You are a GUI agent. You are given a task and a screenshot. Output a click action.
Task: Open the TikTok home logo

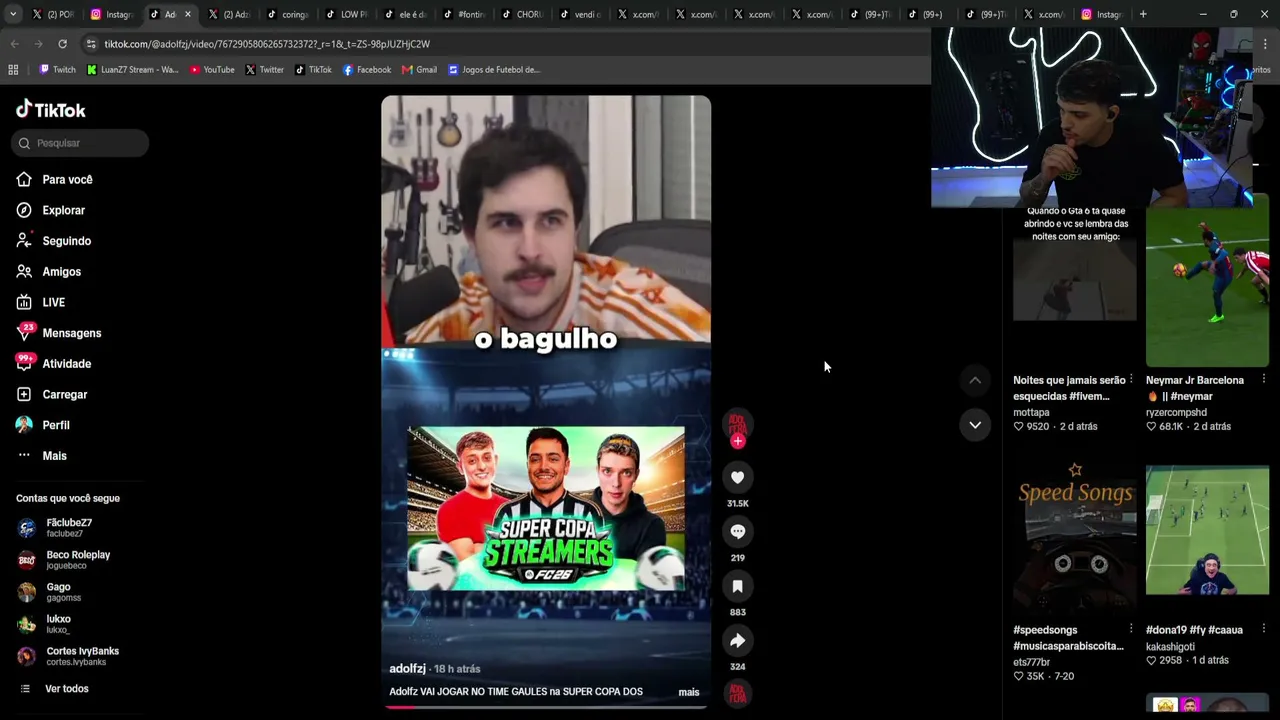click(51, 109)
